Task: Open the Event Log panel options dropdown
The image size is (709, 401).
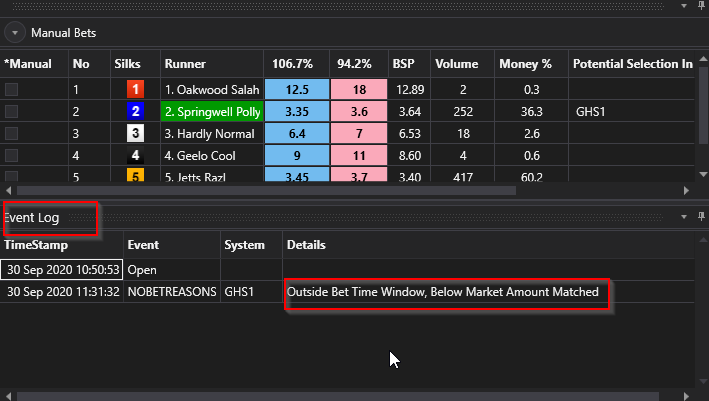Action: [684, 217]
